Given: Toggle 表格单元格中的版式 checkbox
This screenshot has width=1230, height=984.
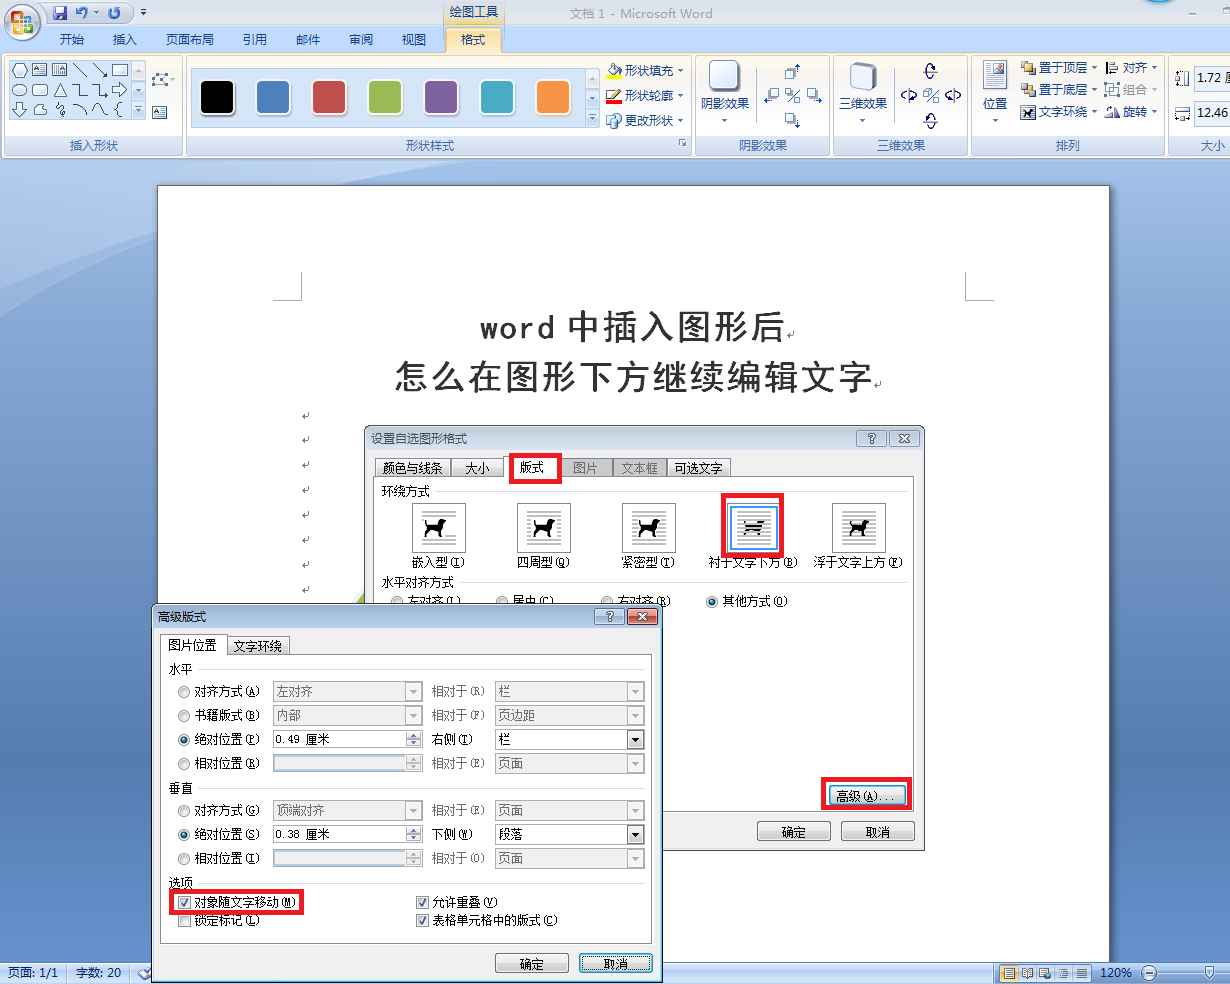Looking at the screenshot, I should [x=422, y=920].
